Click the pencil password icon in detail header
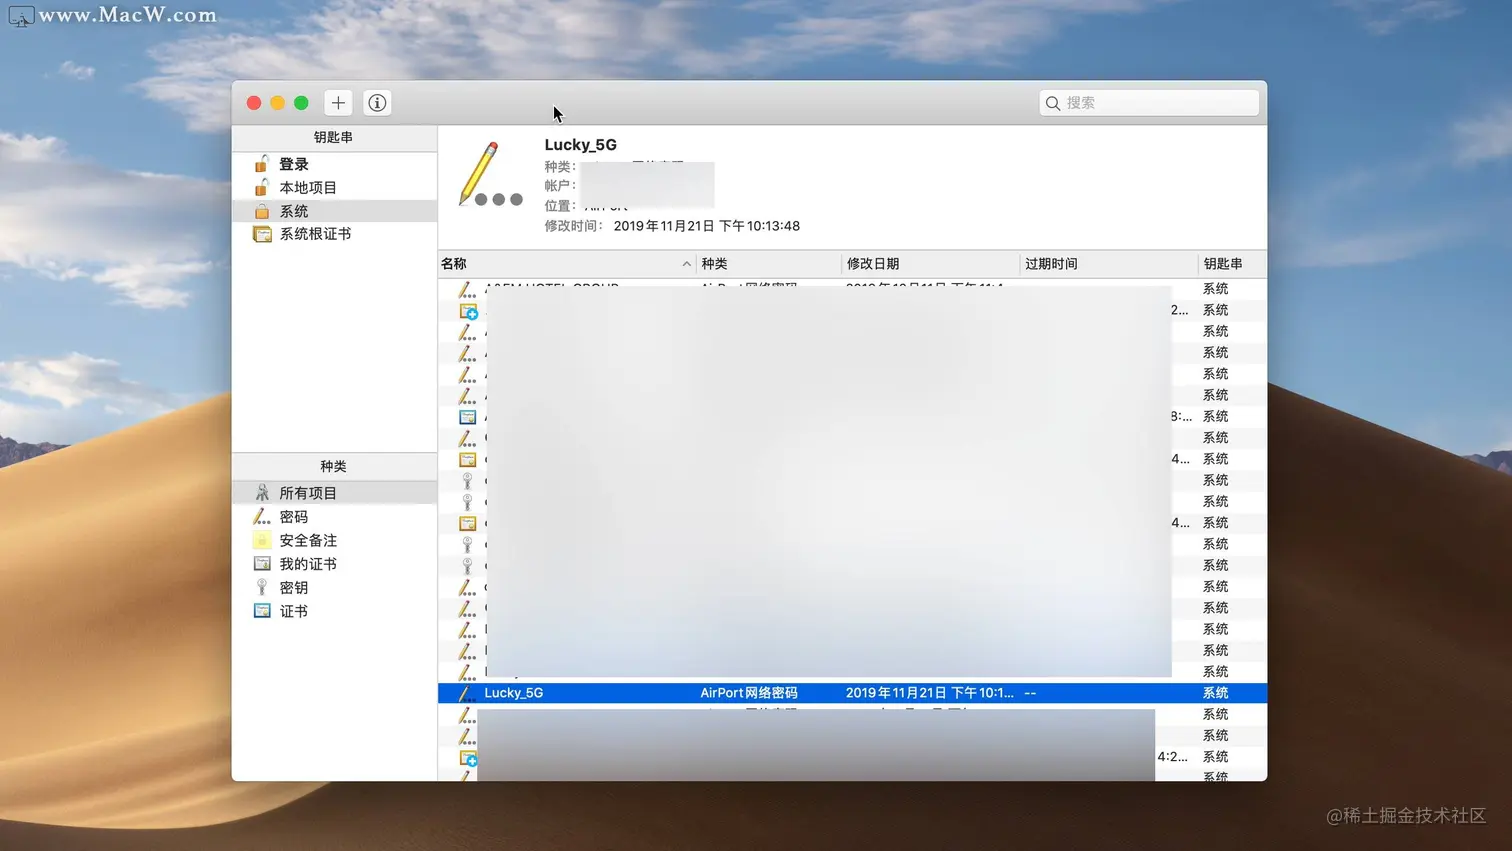The image size is (1512, 851). (x=489, y=175)
